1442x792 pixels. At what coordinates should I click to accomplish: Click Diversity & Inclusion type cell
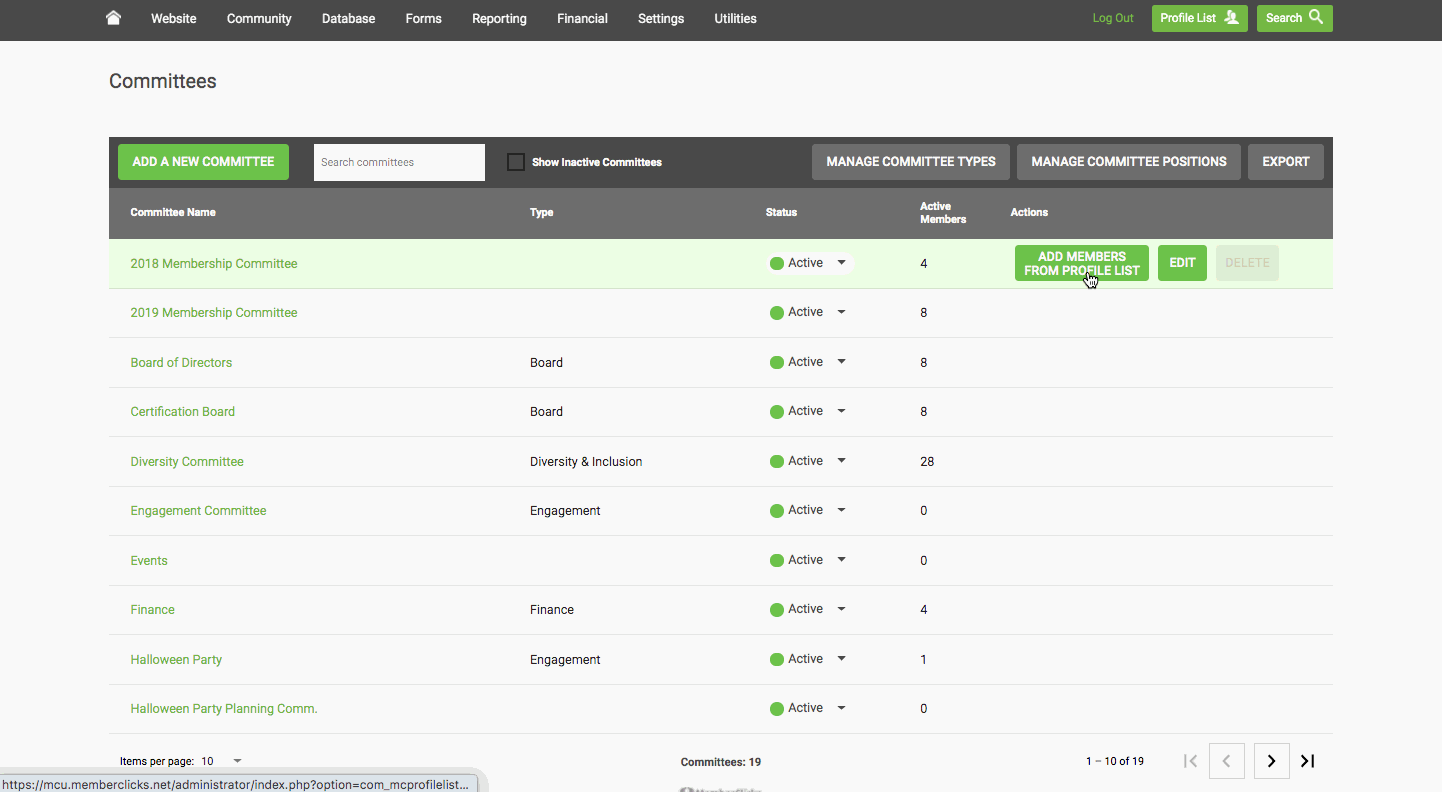click(586, 462)
